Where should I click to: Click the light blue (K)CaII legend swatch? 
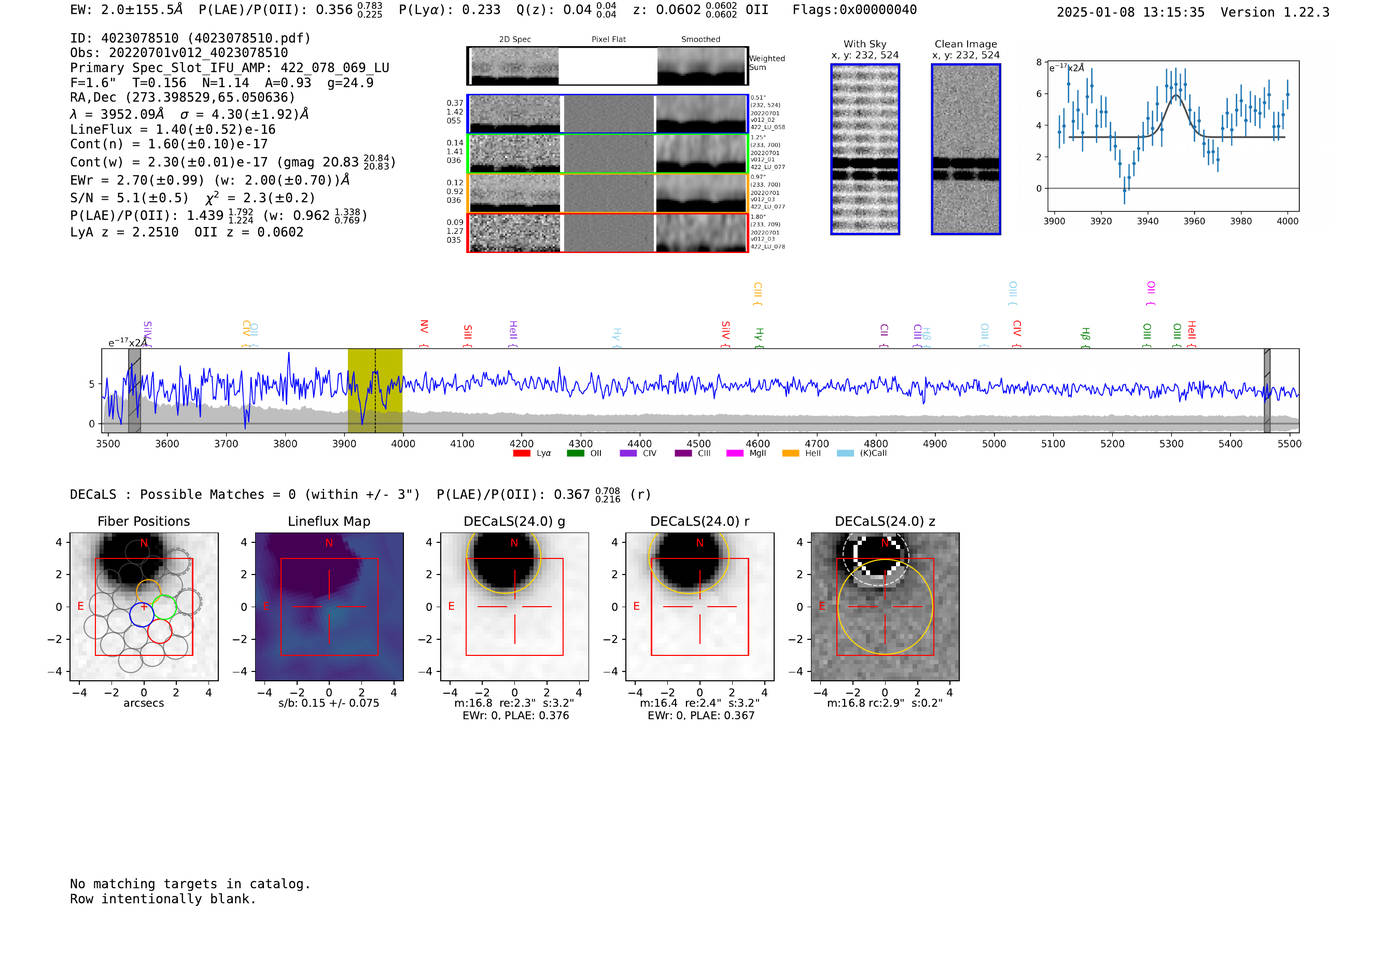(x=845, y=453)
